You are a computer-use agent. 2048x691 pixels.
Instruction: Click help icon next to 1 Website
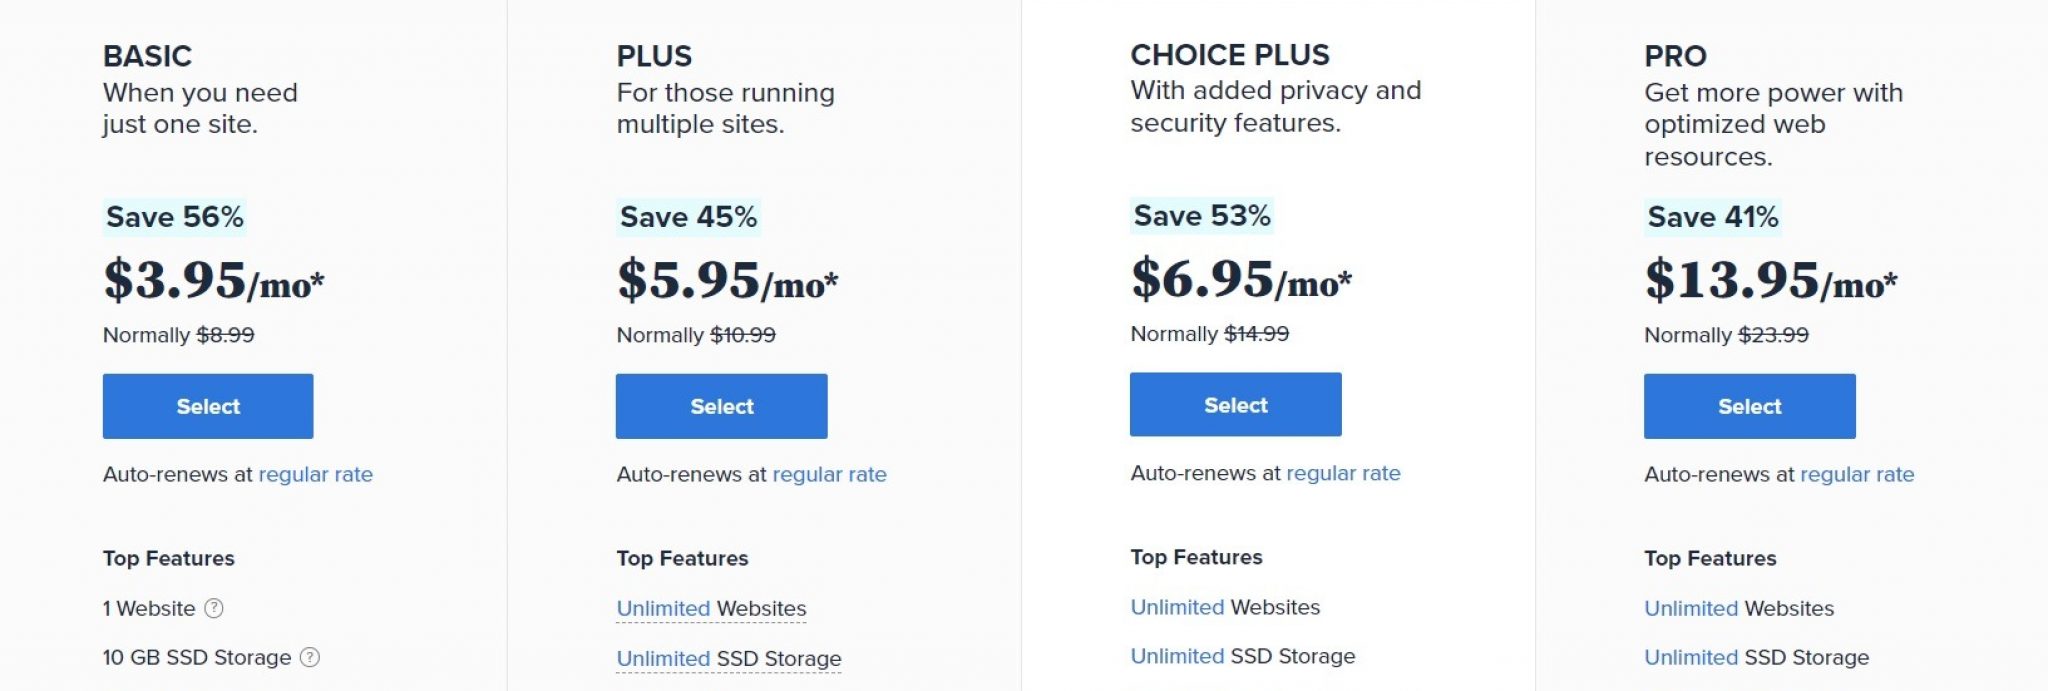[x=214, y=608]
